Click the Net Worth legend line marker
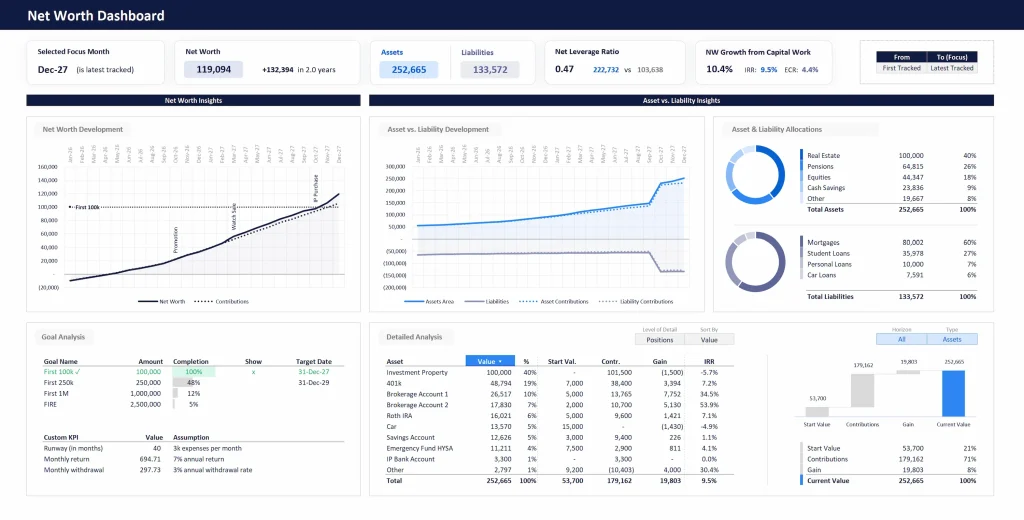The image size is (1024, 520). tap(147, 301)
